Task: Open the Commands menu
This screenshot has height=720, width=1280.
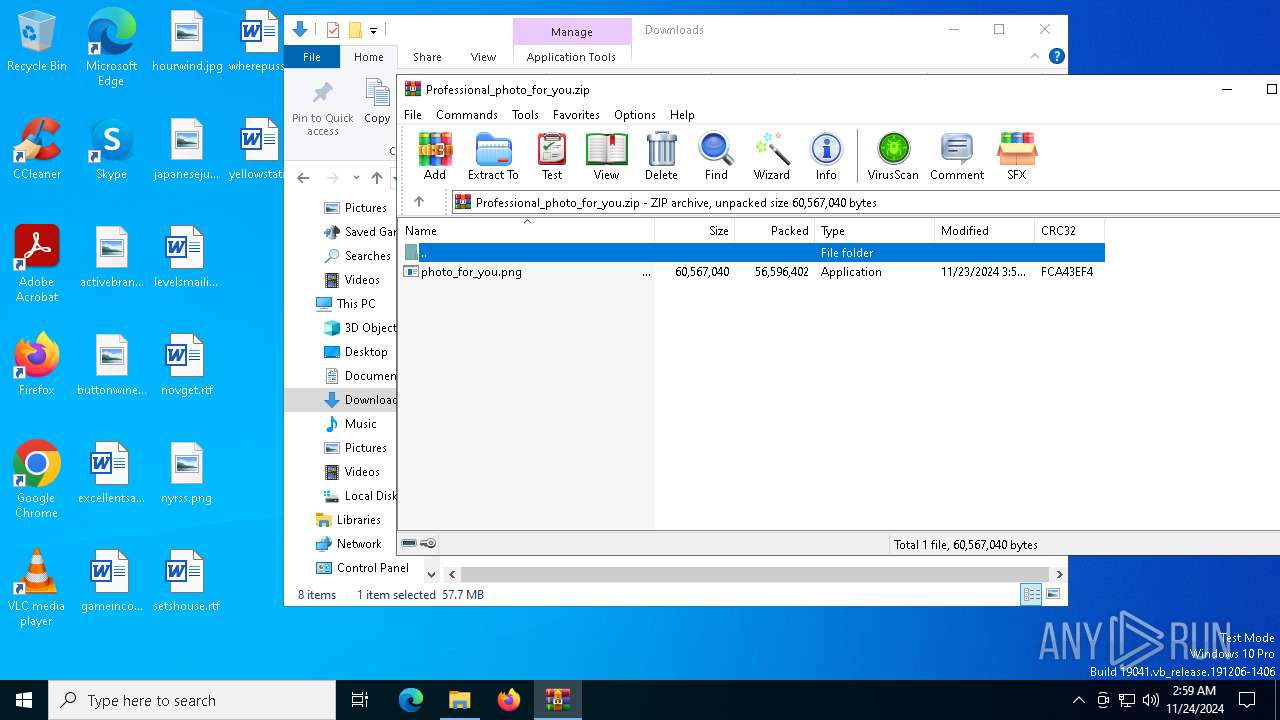Action: (x=467, y=115)
